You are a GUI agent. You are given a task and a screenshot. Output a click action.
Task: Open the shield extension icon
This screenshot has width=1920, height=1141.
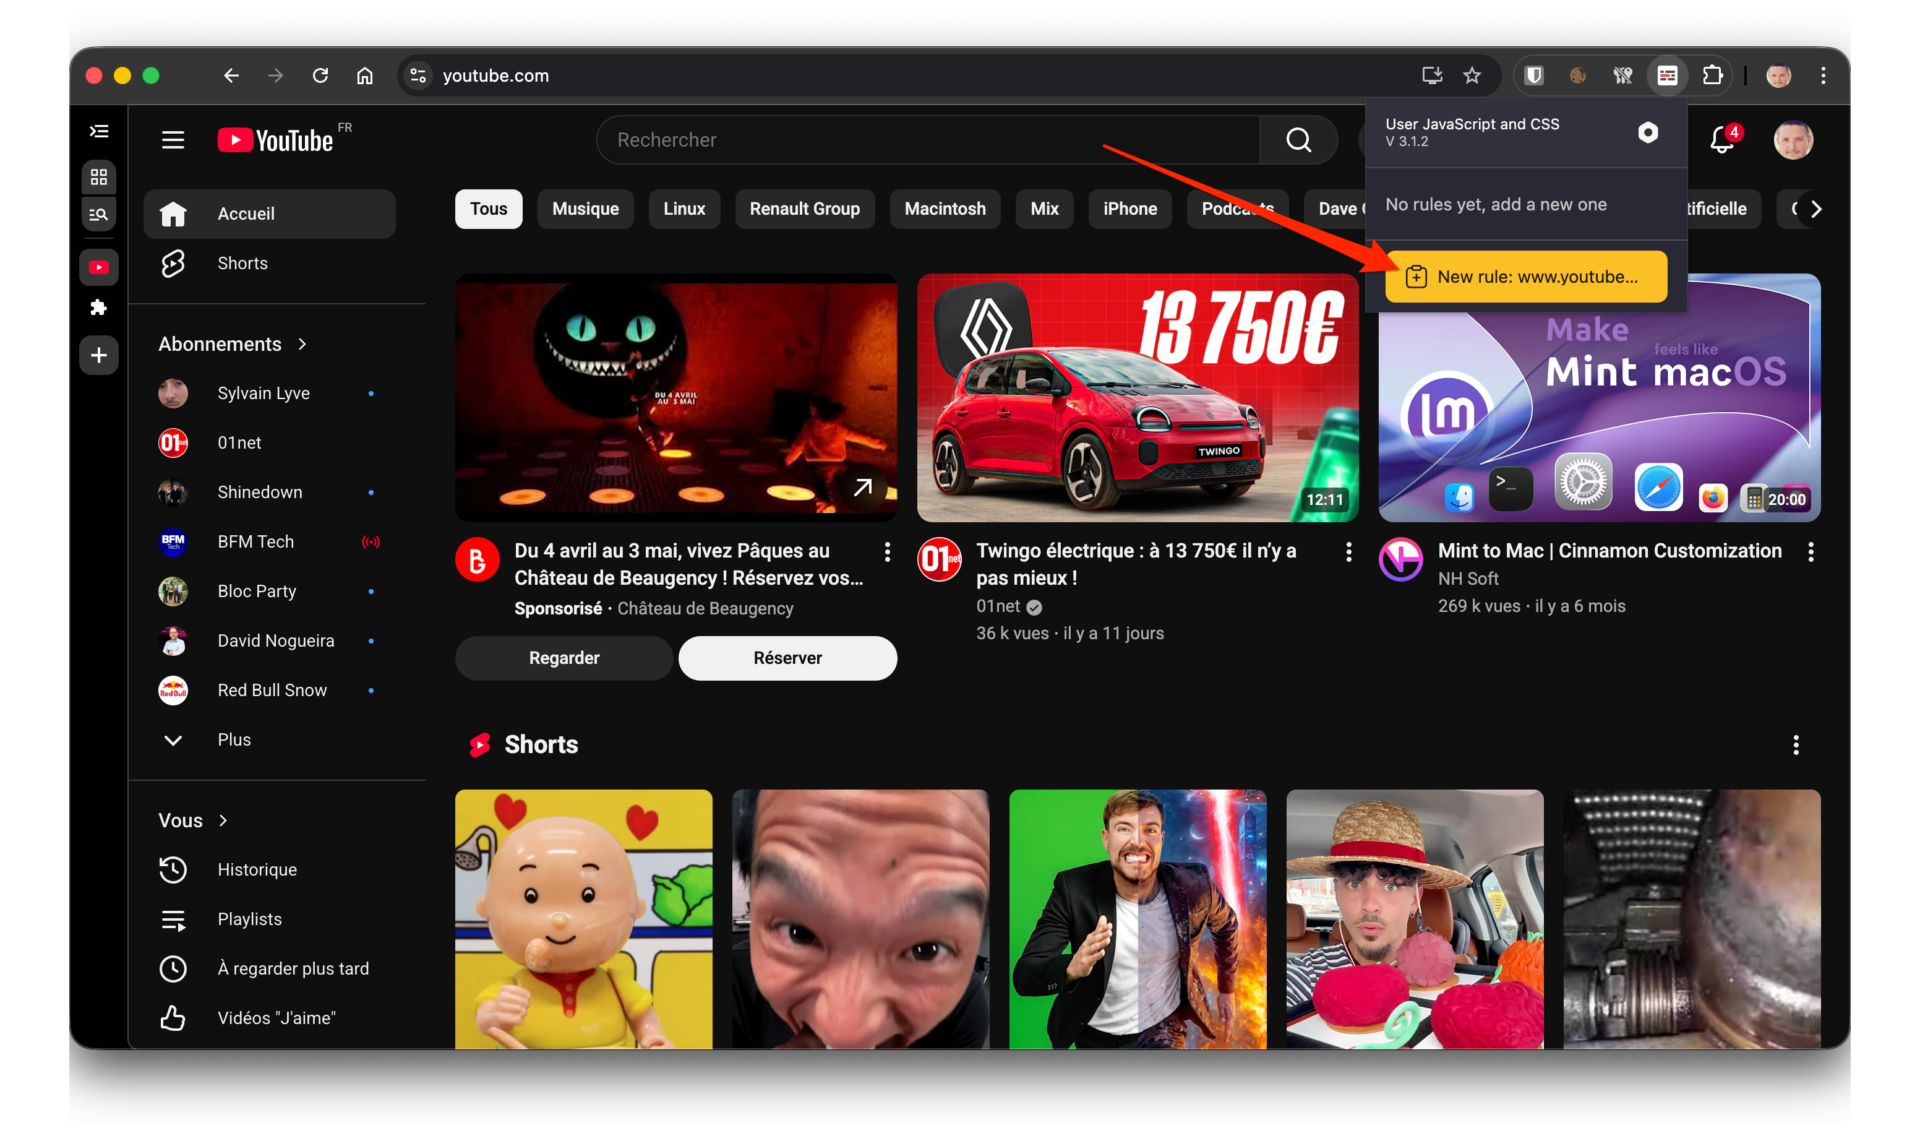pyautogui.click(x=1533, y=76)
